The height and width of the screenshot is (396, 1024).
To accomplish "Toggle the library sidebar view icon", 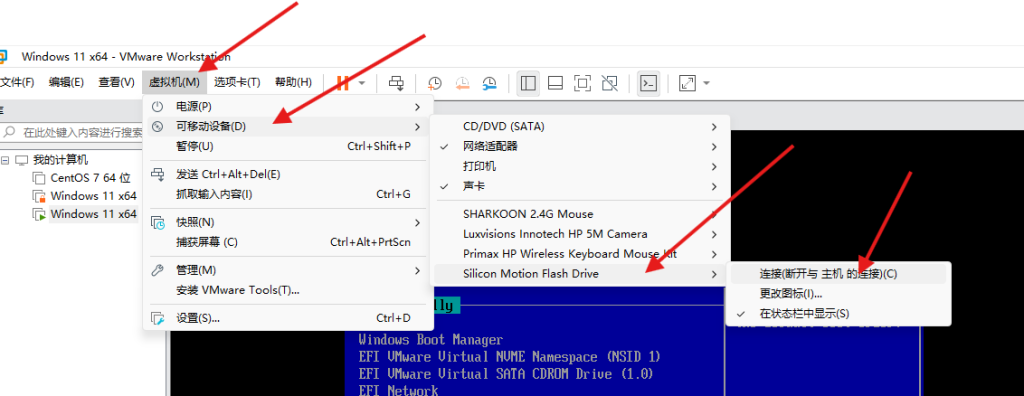I will coord(528,83).
